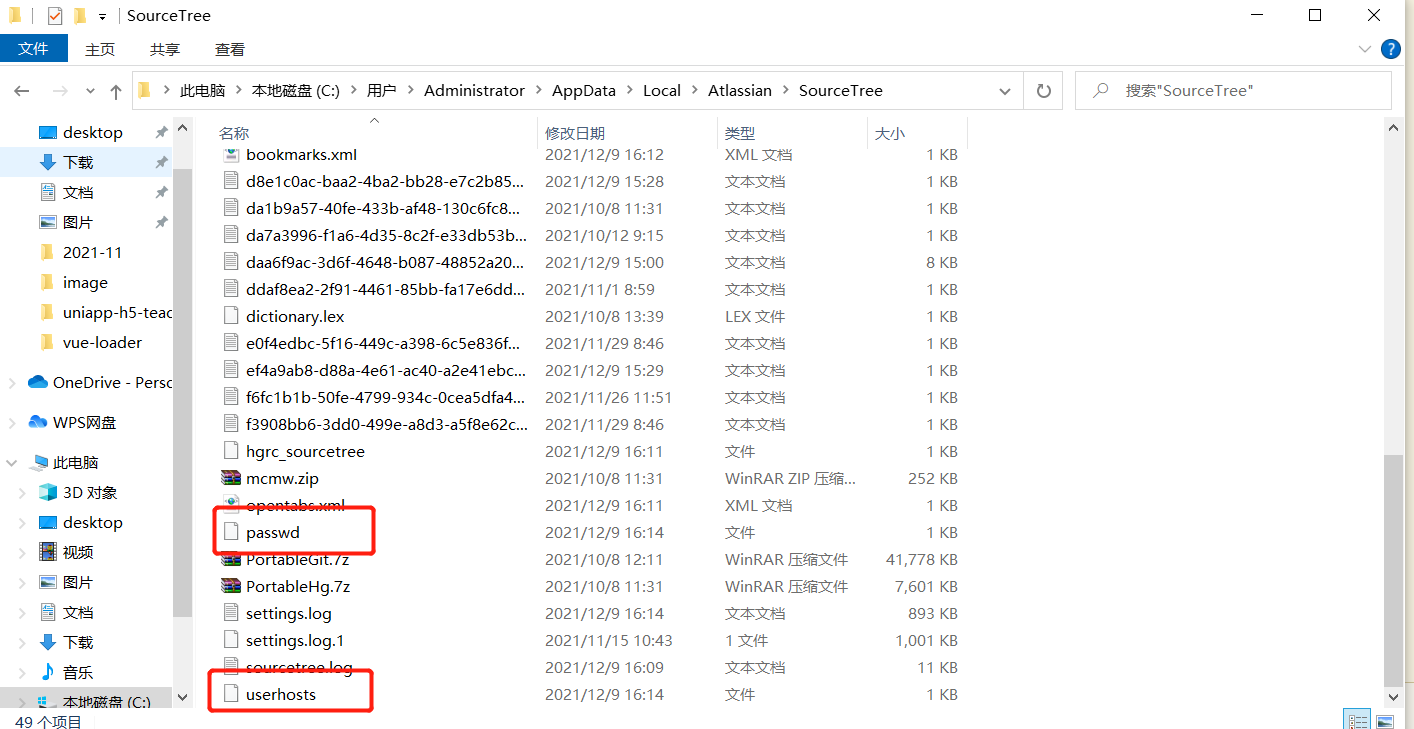Sort files by 修改日期 column header

pyautogui.click(x=575, y=133)
